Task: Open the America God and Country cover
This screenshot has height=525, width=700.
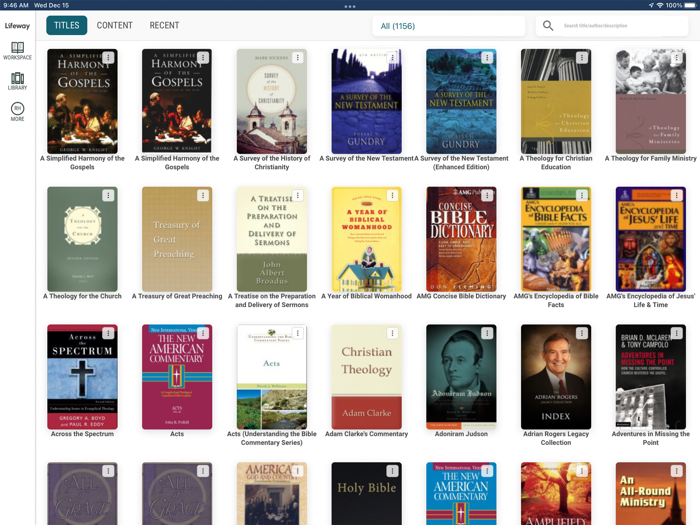Action: tap(271, 493)
